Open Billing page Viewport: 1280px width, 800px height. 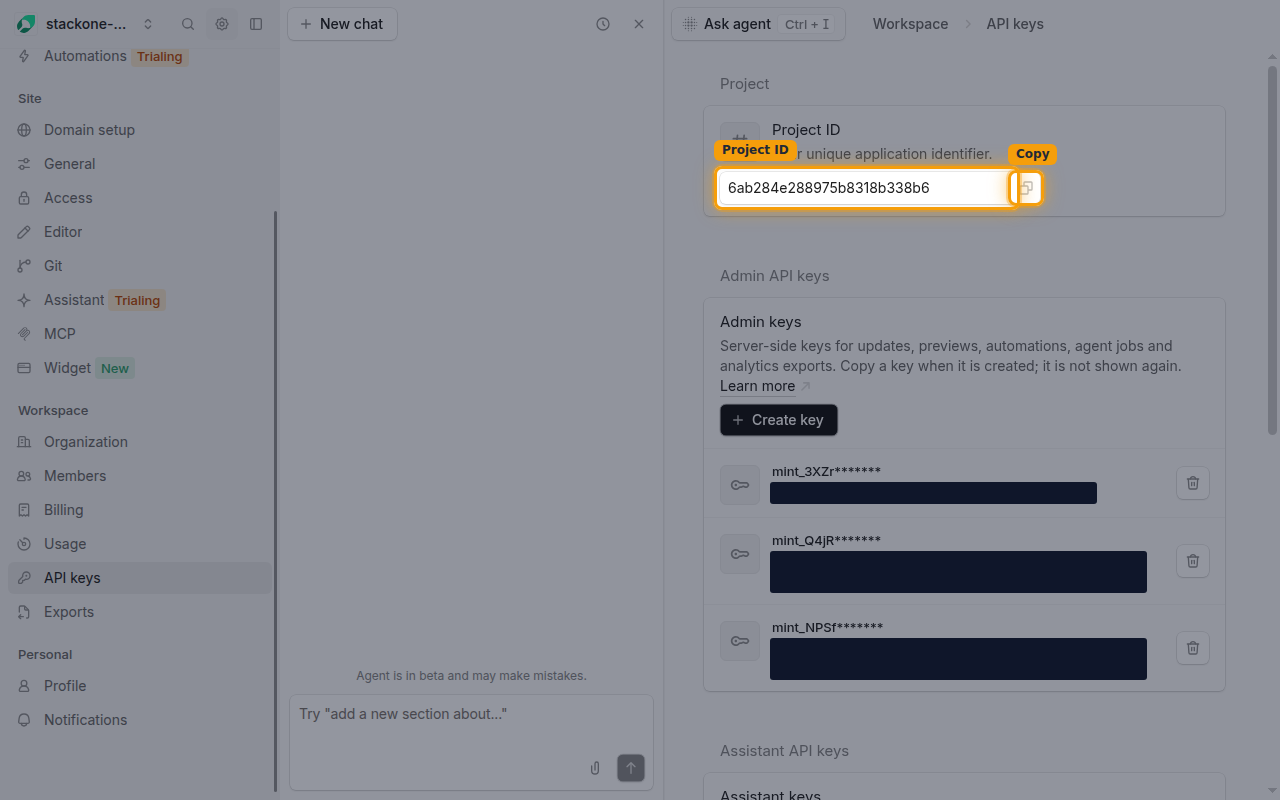pos(140,510)
